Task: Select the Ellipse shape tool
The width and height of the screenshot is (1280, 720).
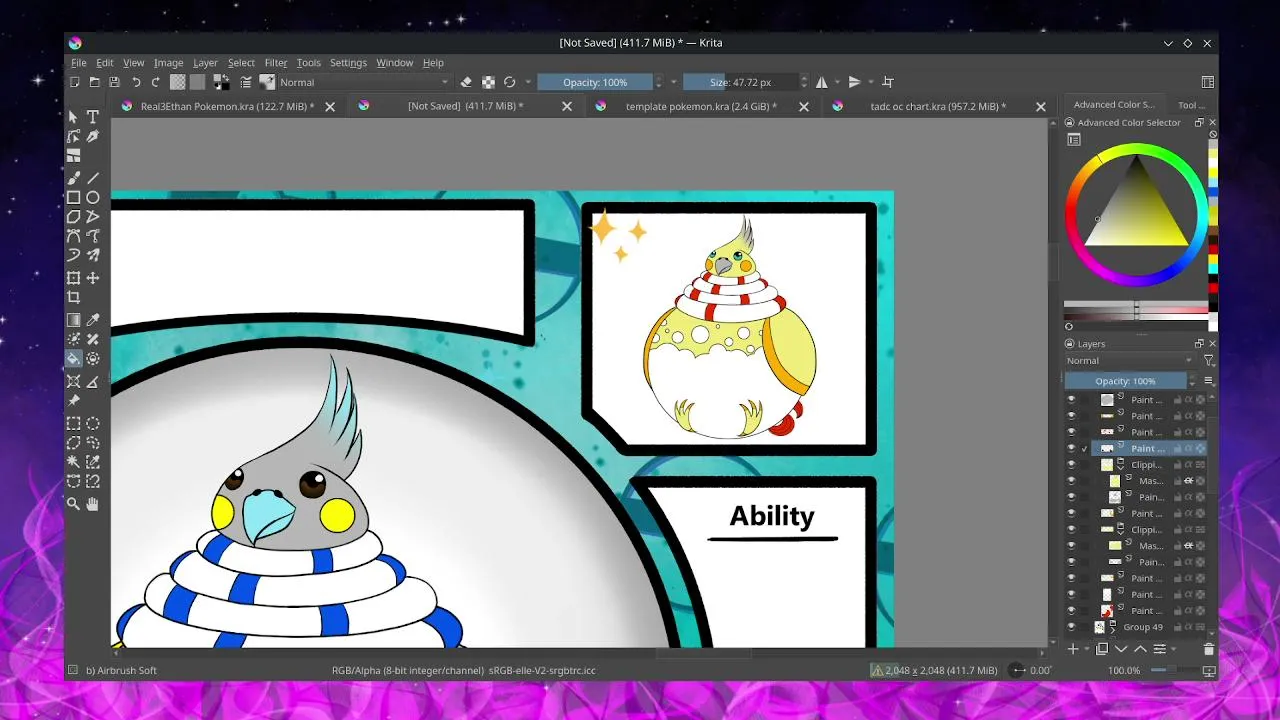Action: (93, 198)
